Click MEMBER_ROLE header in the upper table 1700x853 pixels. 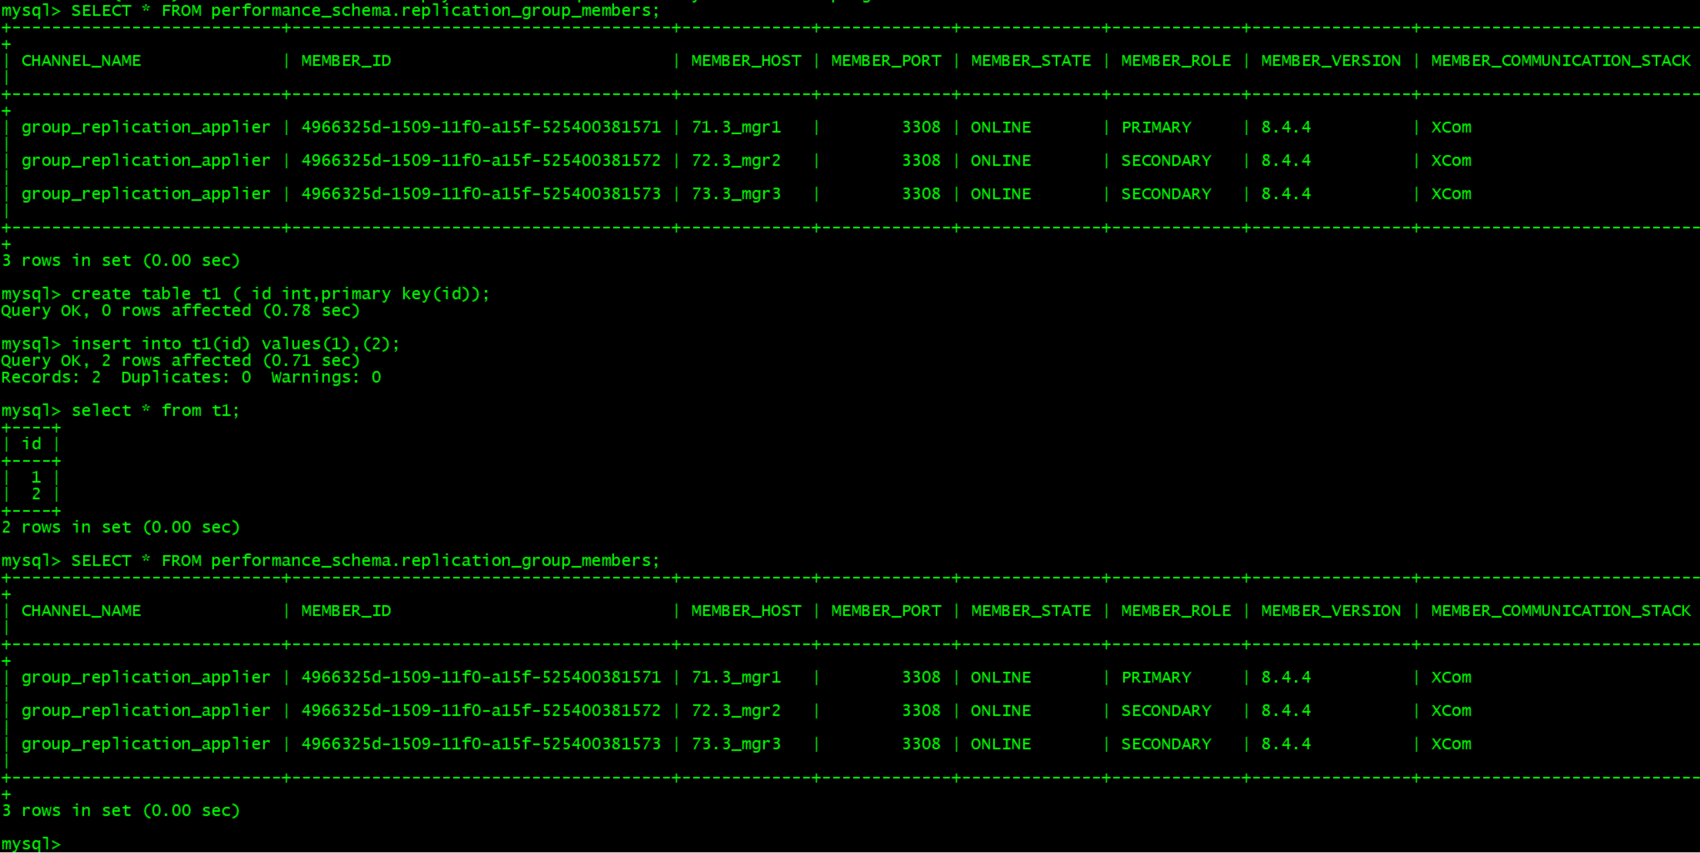coord(1176,61)
